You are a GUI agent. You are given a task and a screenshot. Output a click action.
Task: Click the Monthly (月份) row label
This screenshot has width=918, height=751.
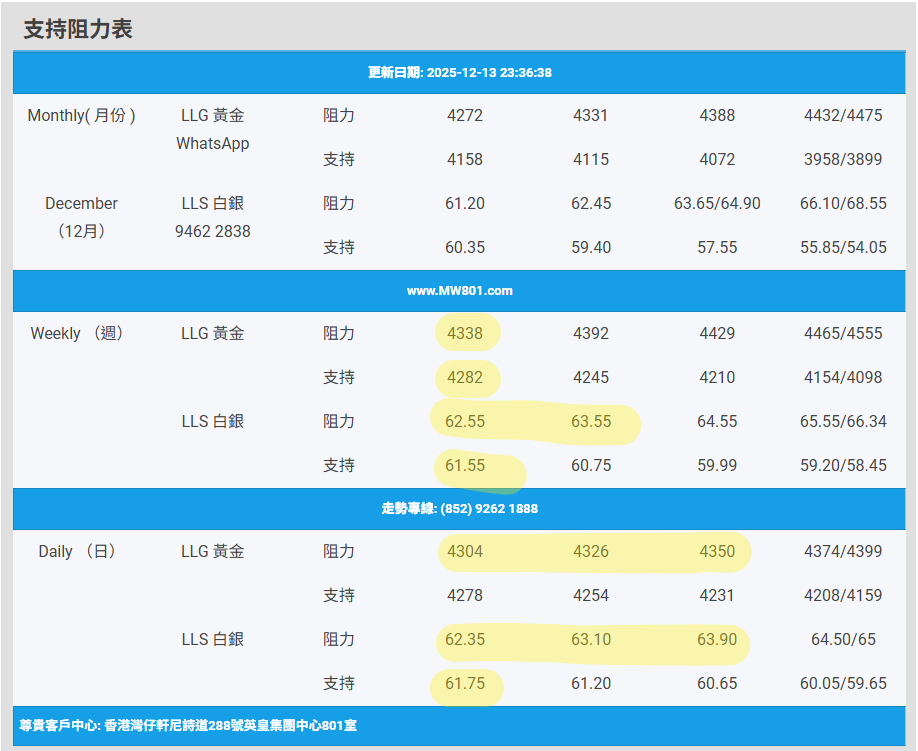click(x=81, y=116)
